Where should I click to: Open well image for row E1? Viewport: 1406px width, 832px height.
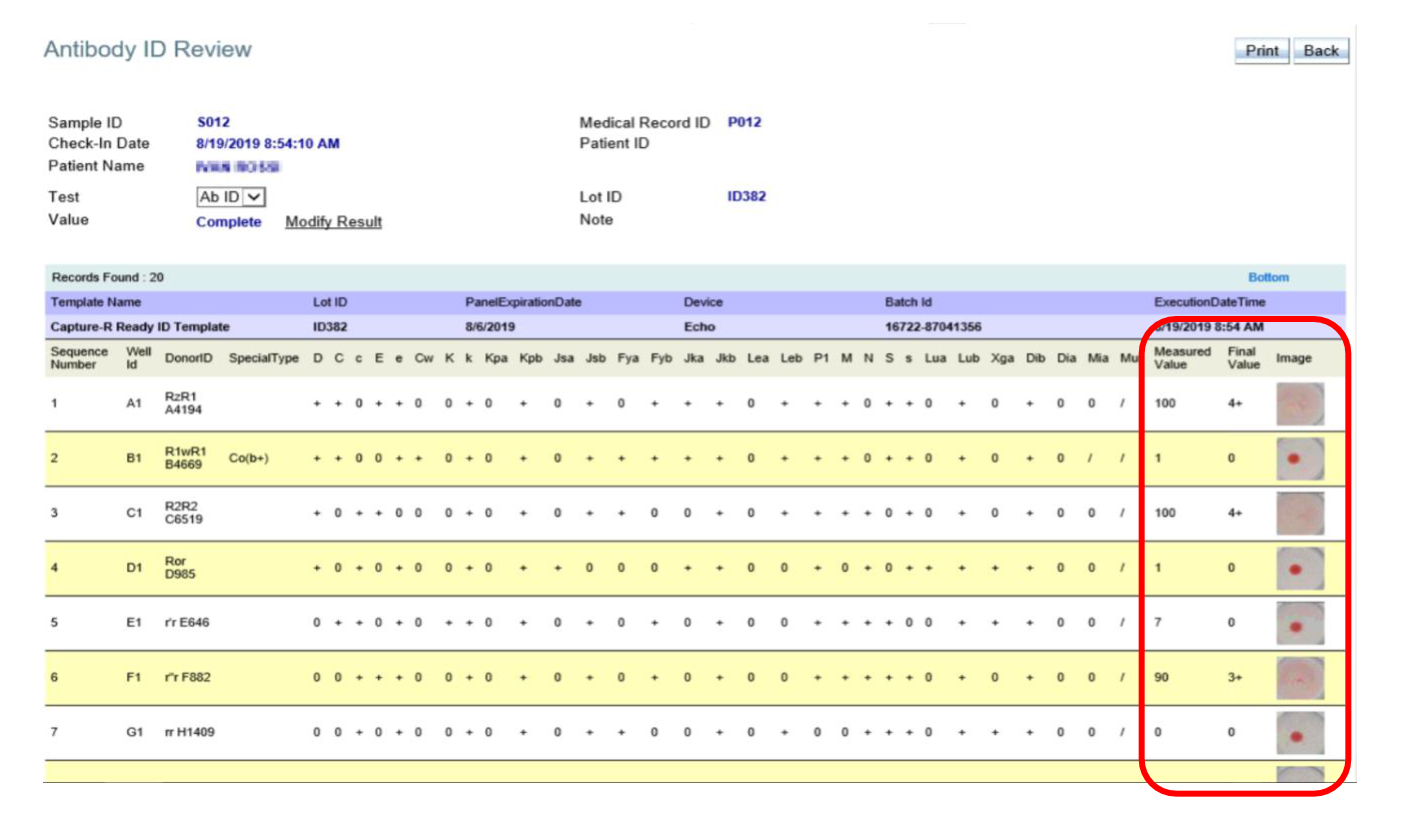tap(1300, 623)
